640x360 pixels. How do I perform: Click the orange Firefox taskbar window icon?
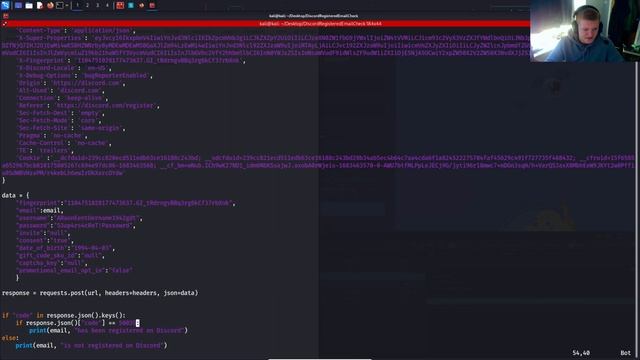(x=141, y=5)
